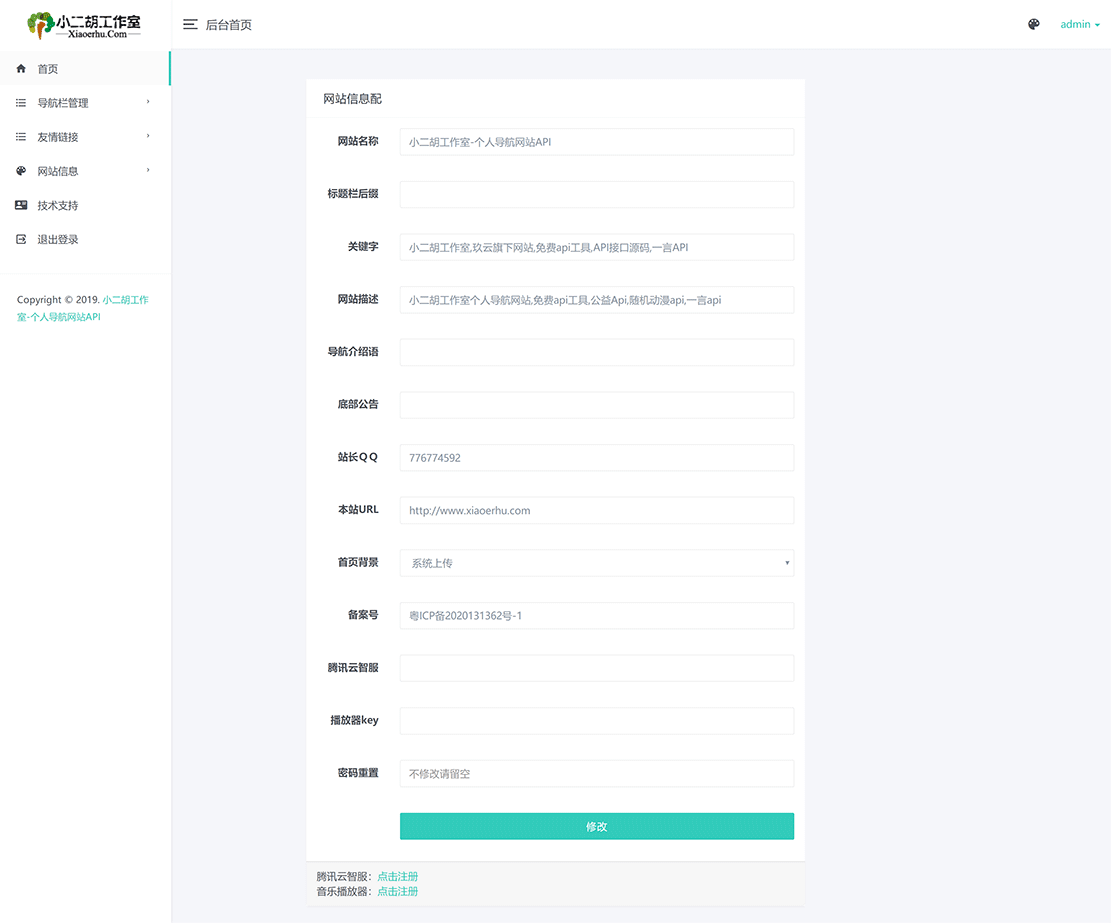Click the logout icon beside 退出登录
The width and height of the screenshot is (1111, 923).
click(x=21, y=239)
